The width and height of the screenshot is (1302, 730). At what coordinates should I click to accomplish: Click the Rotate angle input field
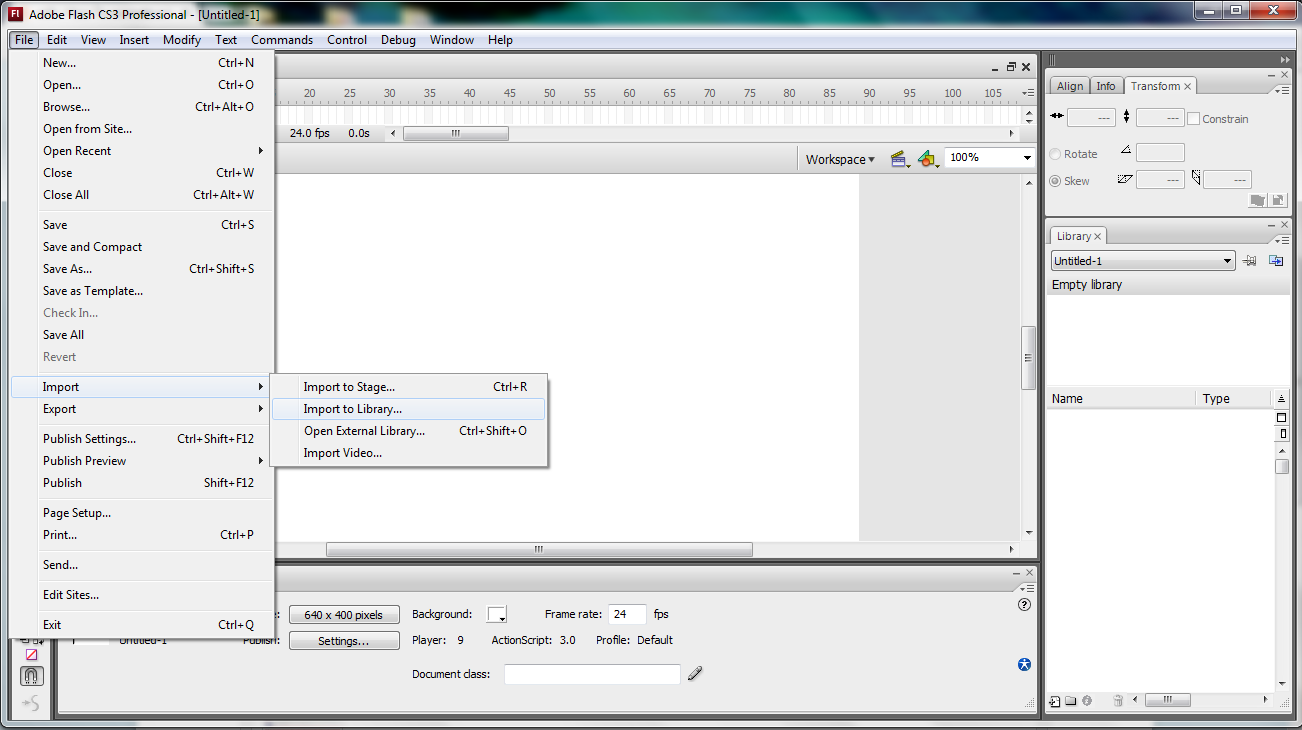click(1160, 153)
